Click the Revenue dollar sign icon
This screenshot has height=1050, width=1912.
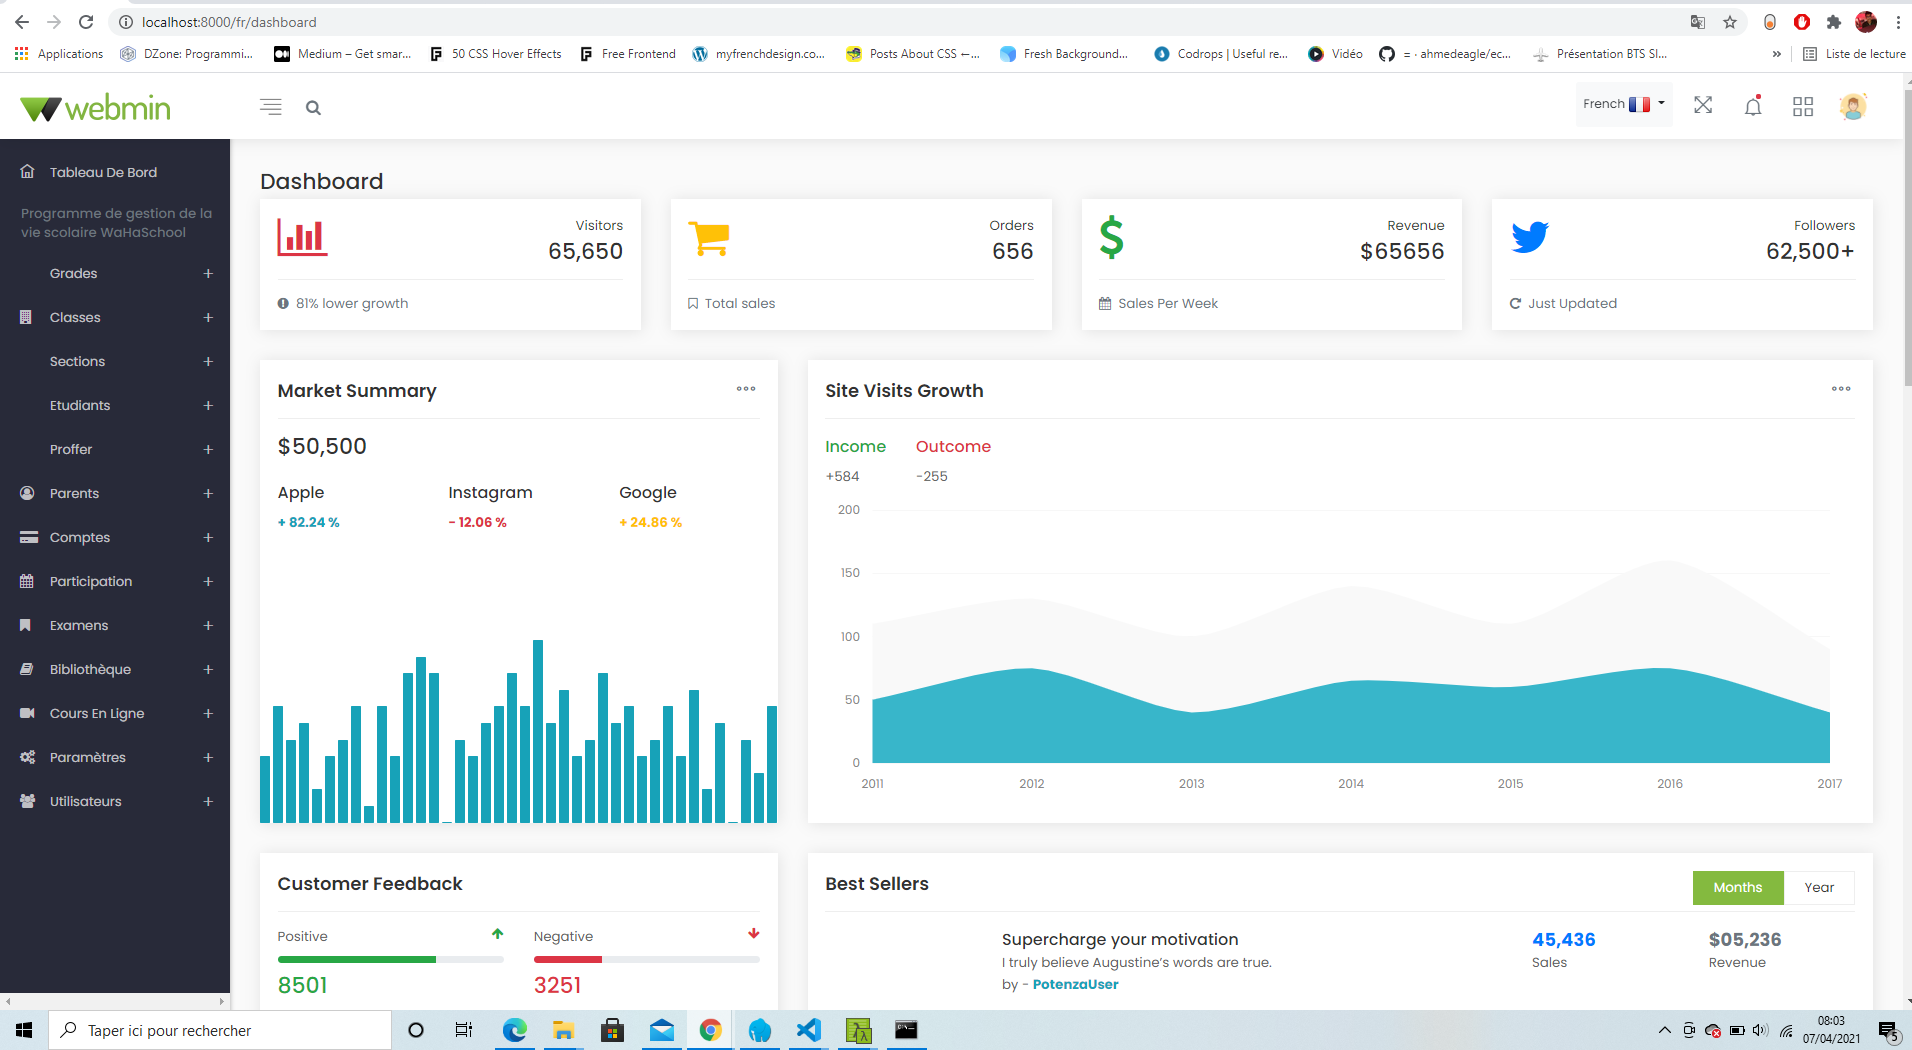[1111, 238]
